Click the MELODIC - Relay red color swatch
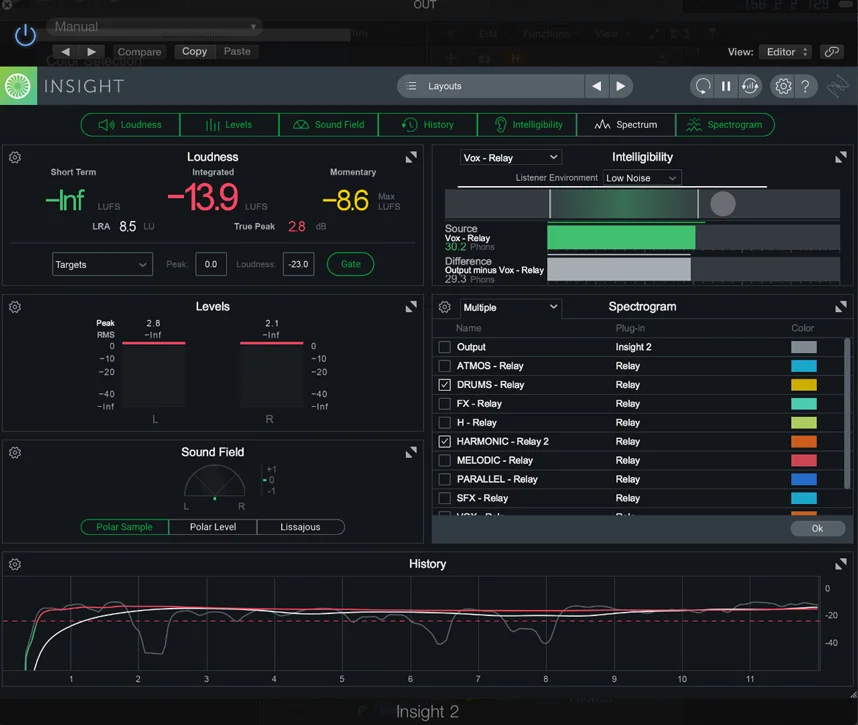The width and height of the screenshot is (858, 725). coord(804,460)
